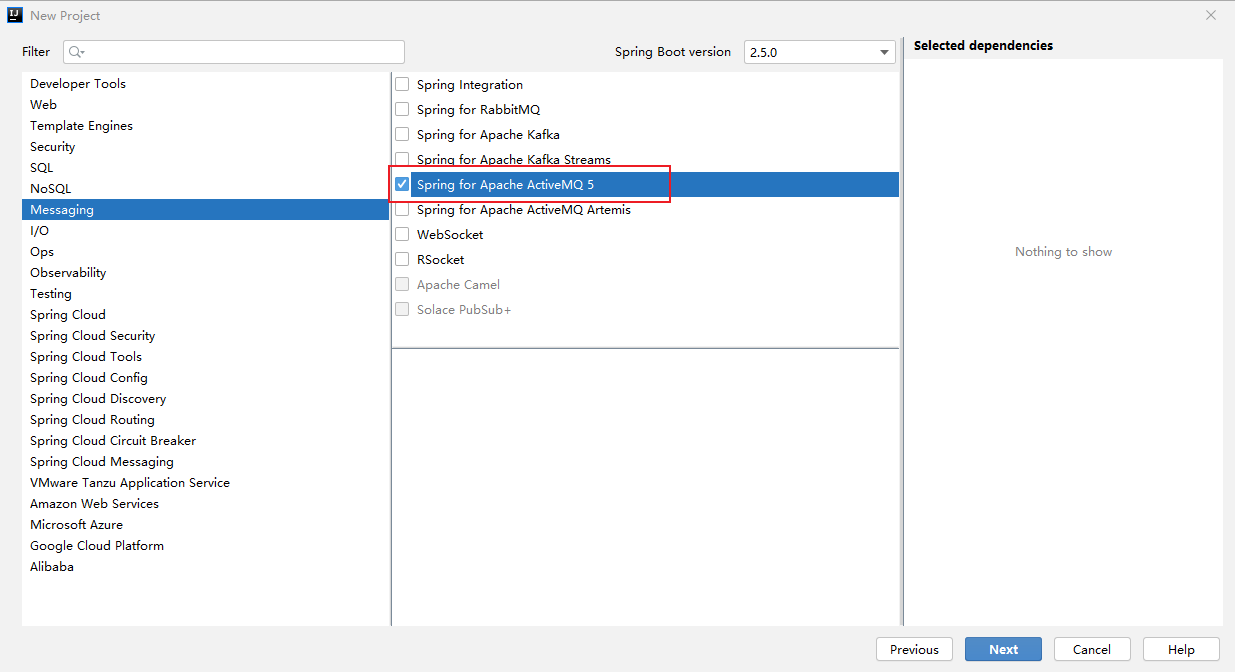Screen dimensions: 1235x672
Task: Select the Messaging category
Action: click(x=205, y=210)
